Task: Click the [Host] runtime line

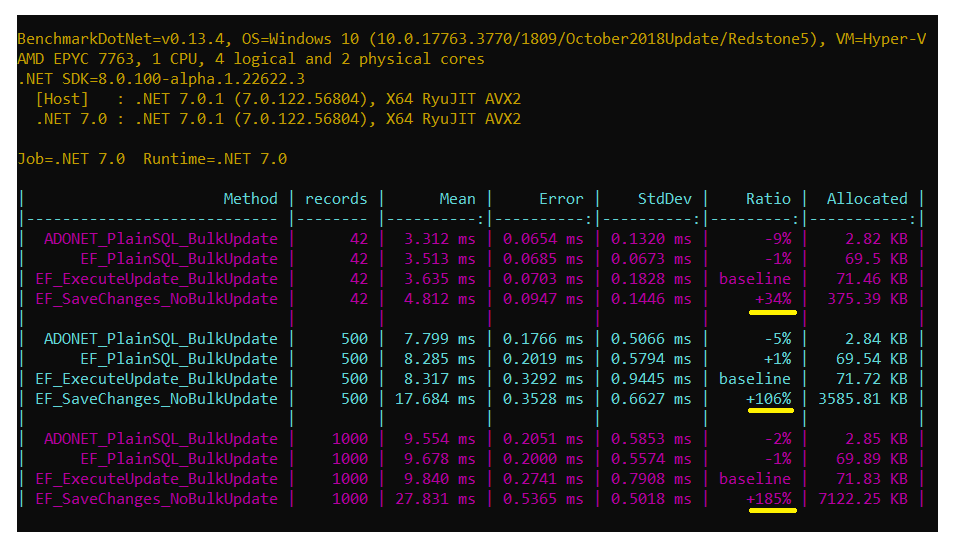Action: pyautogui.click(x=278, y=98)
